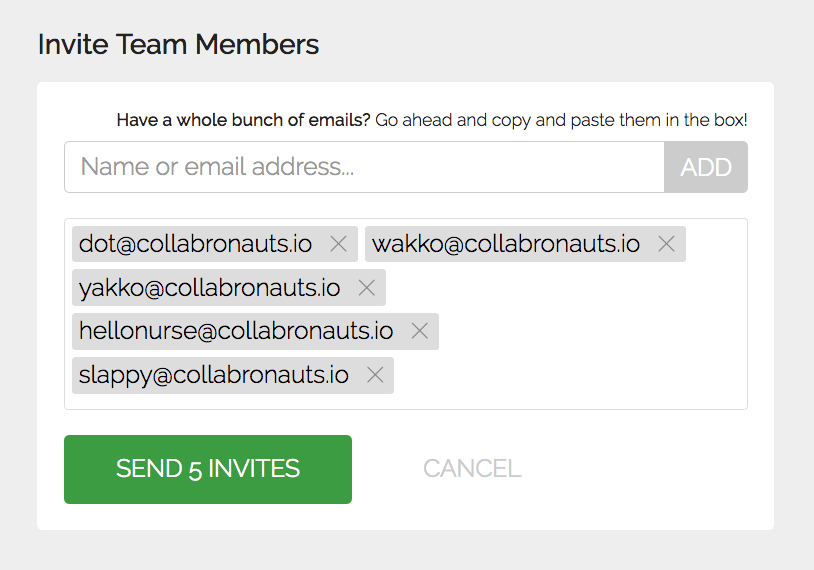
Task: Click the gray background right of the heading
Action: pyautogui.click(x=560, y=45)
